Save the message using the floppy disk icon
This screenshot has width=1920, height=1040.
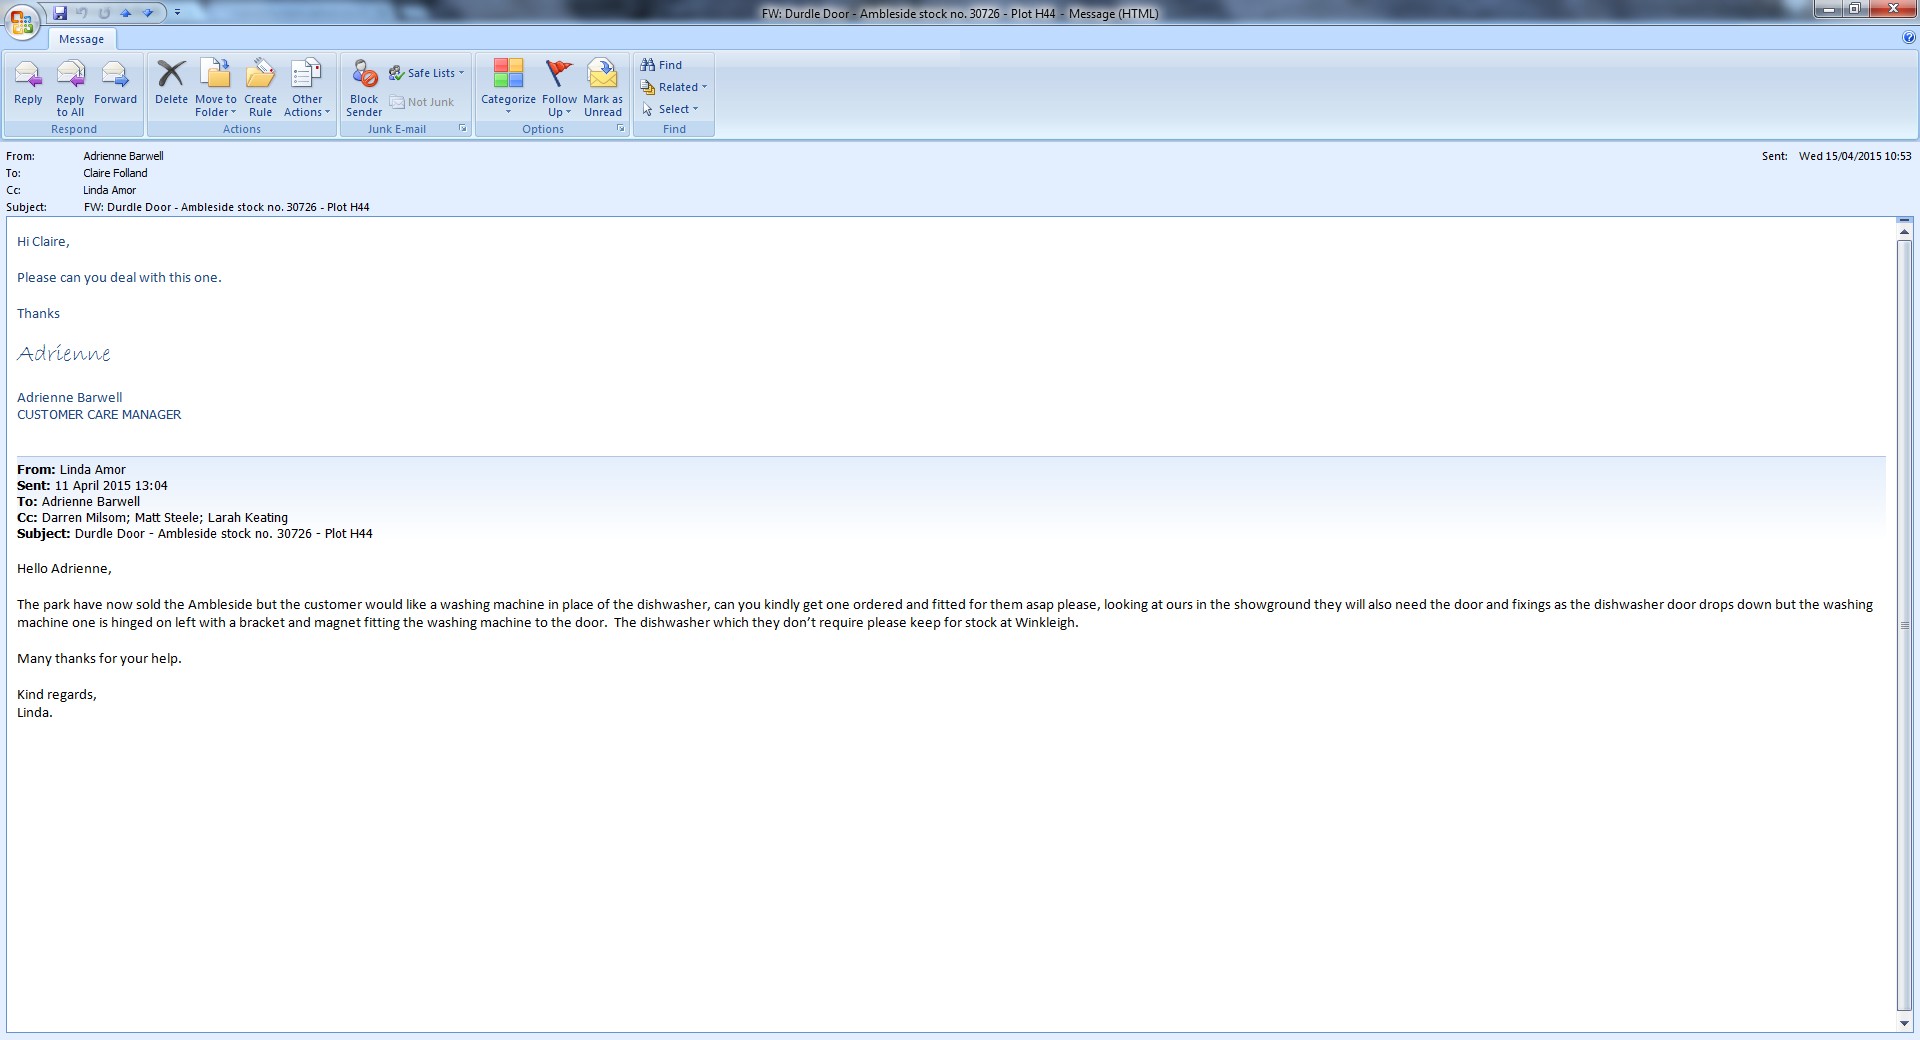point(60,13)
